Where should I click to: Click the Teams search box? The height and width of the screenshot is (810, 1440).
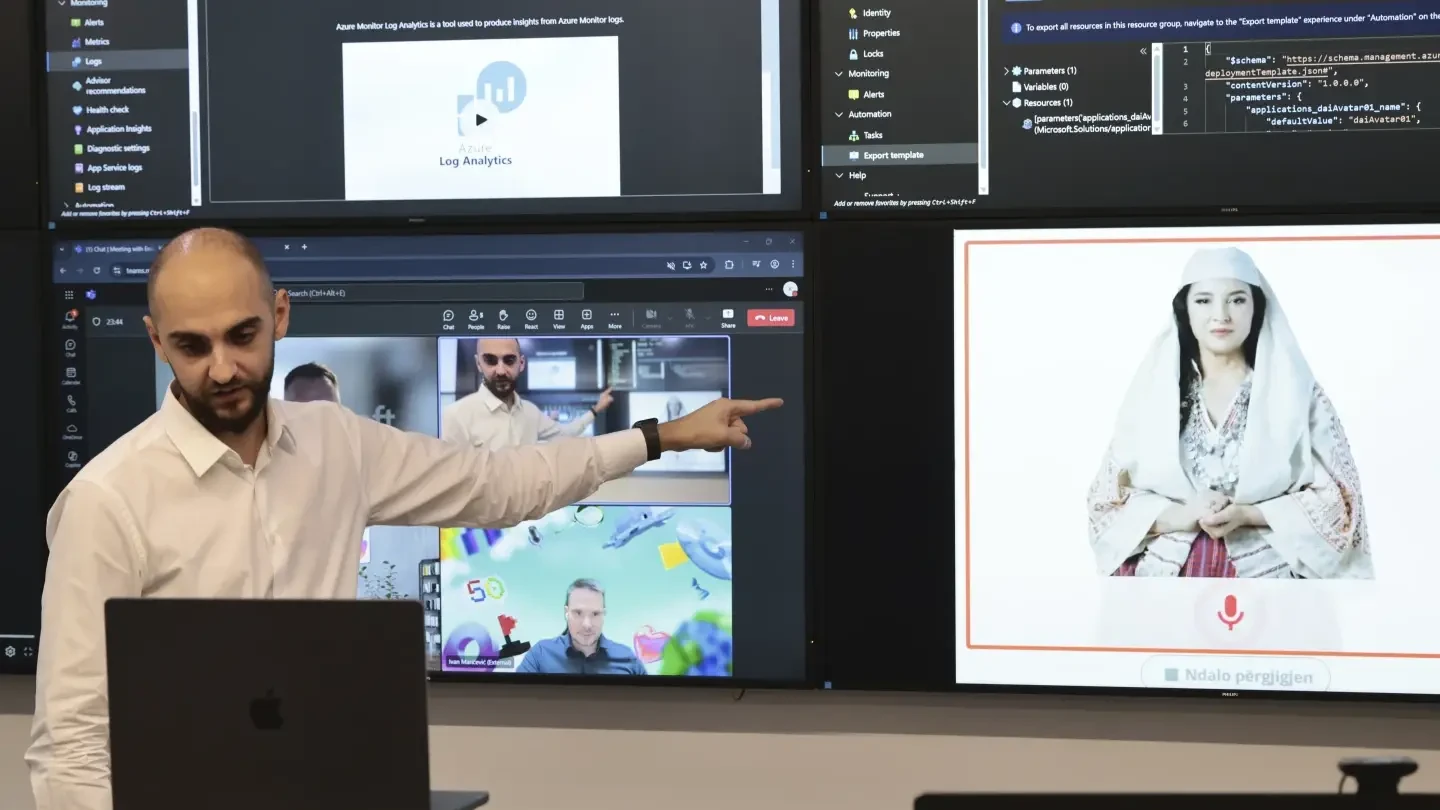[430, 293]
